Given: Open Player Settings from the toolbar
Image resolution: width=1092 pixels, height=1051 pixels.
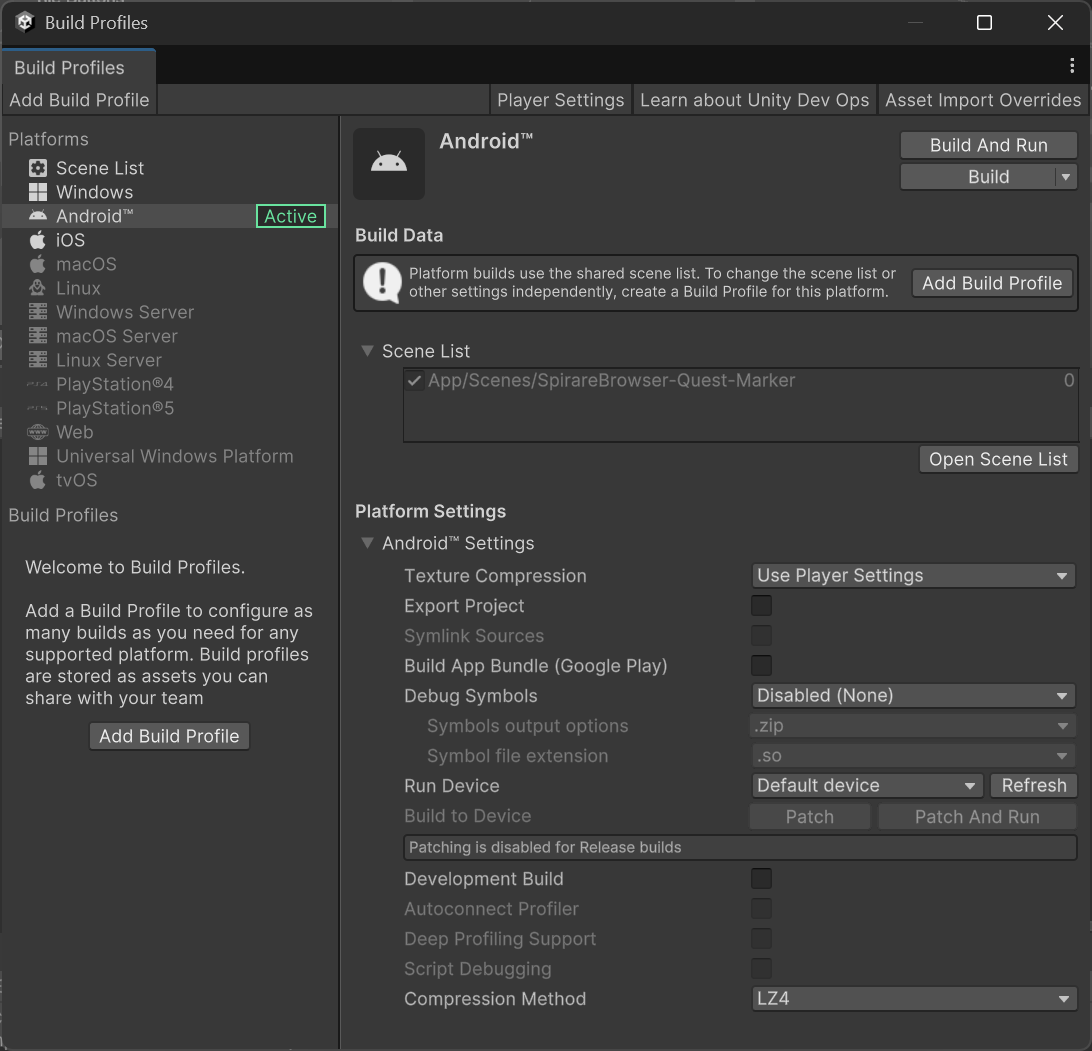Looking at the screenshot, I should pyautogui.click(x=561, y=100).
